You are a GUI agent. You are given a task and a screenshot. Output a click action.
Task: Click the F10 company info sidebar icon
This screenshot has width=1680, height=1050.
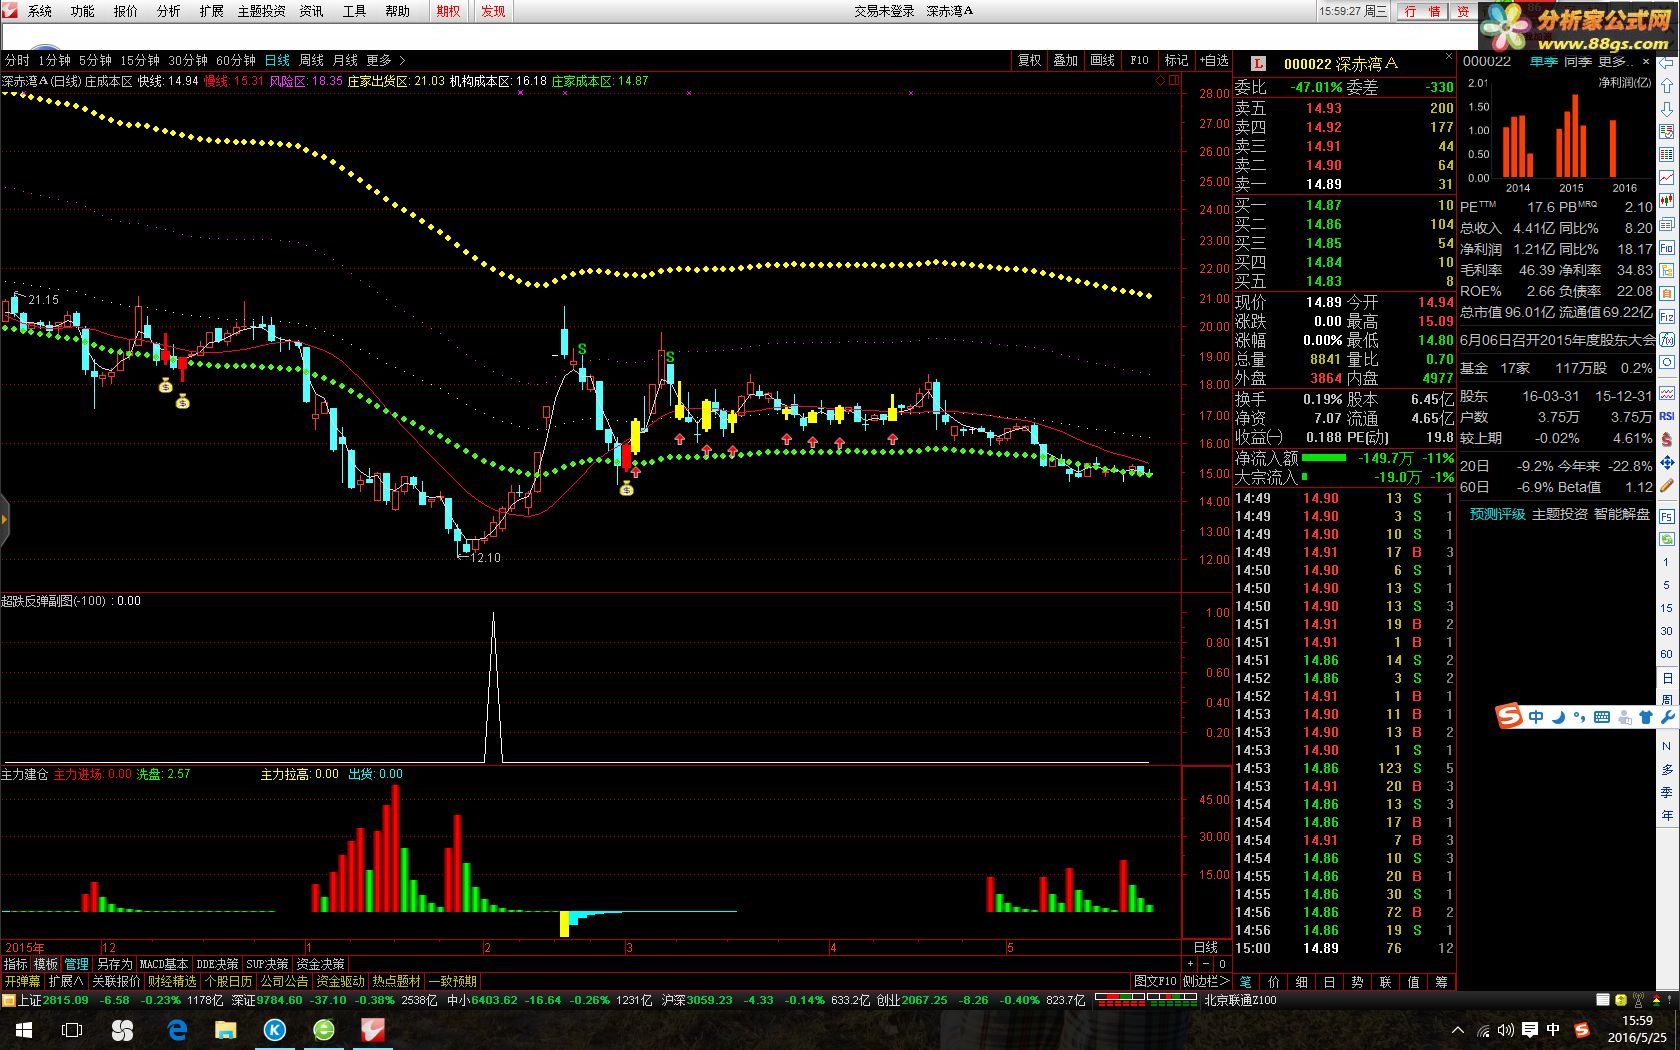point(1667,247)
